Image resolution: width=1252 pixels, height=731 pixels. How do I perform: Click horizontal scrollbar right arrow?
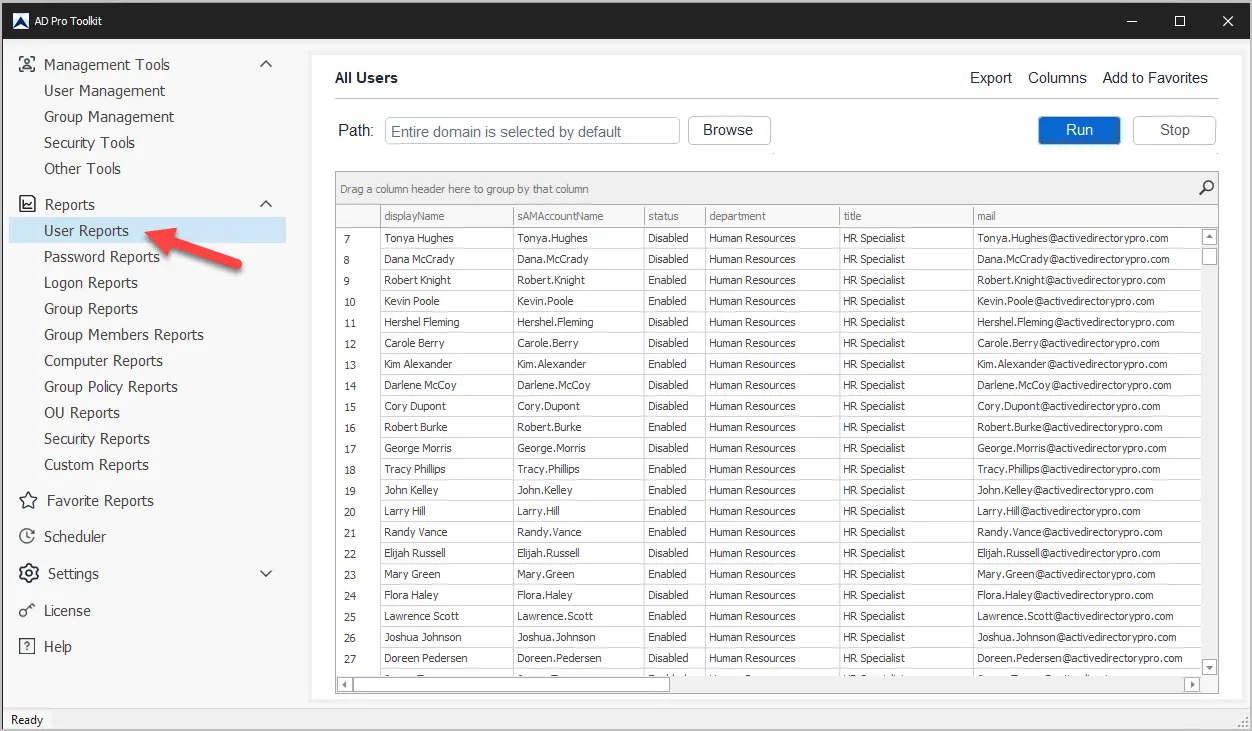click(x=1192, y=685)
